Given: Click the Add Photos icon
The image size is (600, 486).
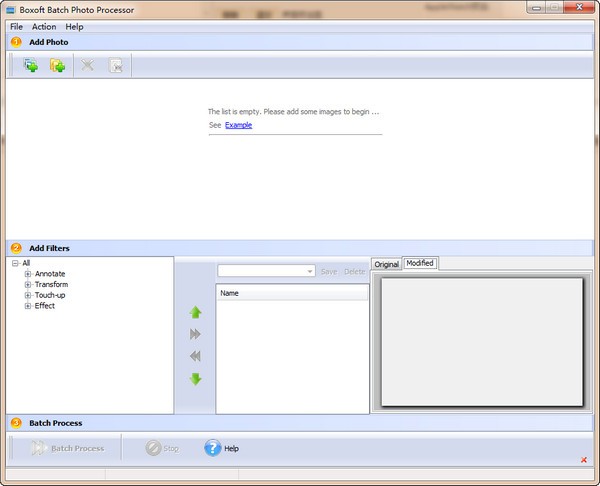Looking at the screenshot, I should click(31, 66).
